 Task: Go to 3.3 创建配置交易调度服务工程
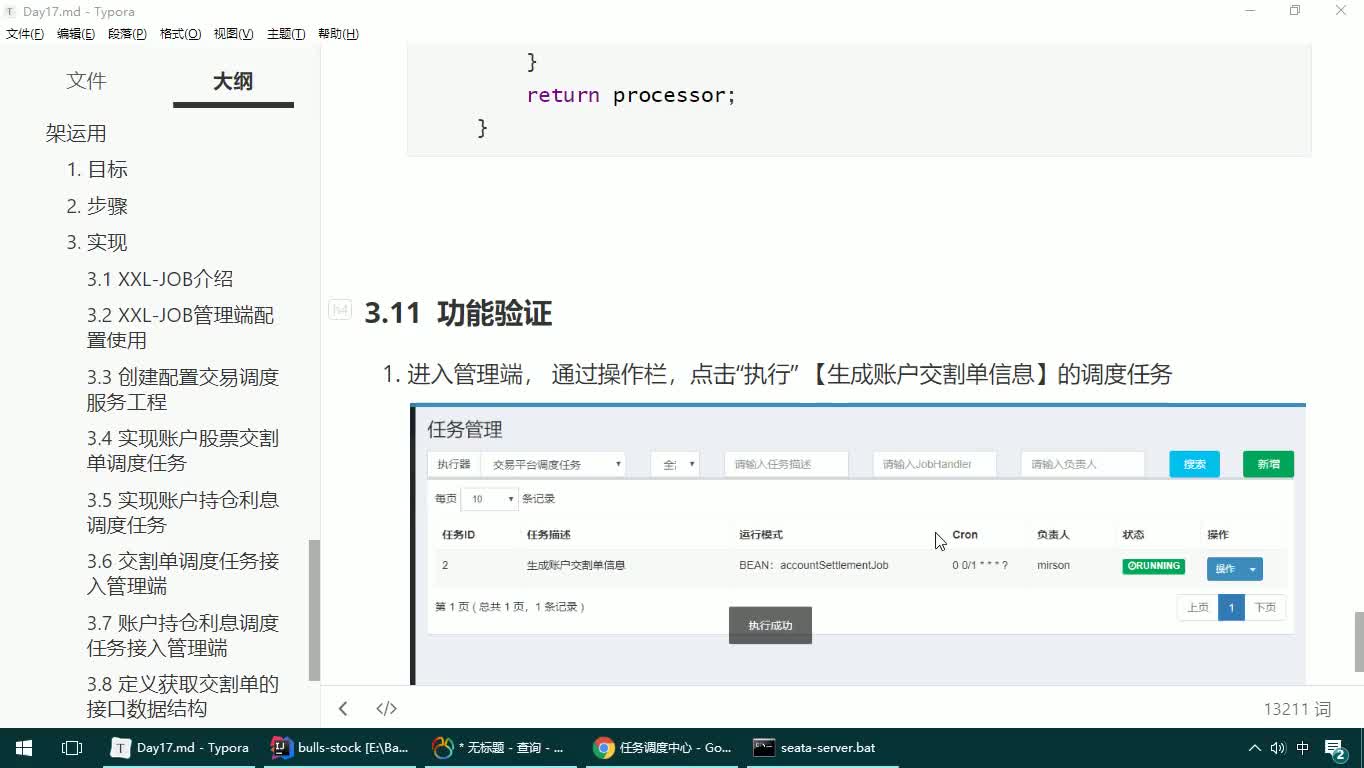(x=183, y=390)
